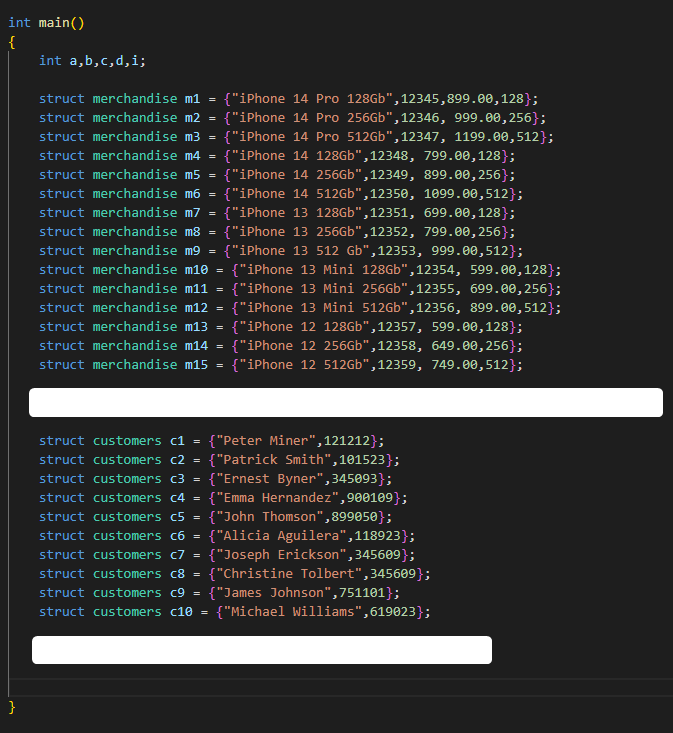This screenshot has width=673, height=733.
Task: Click price 649.00 on m14 line
Action: pyautogui.click(x=454, y=346)
